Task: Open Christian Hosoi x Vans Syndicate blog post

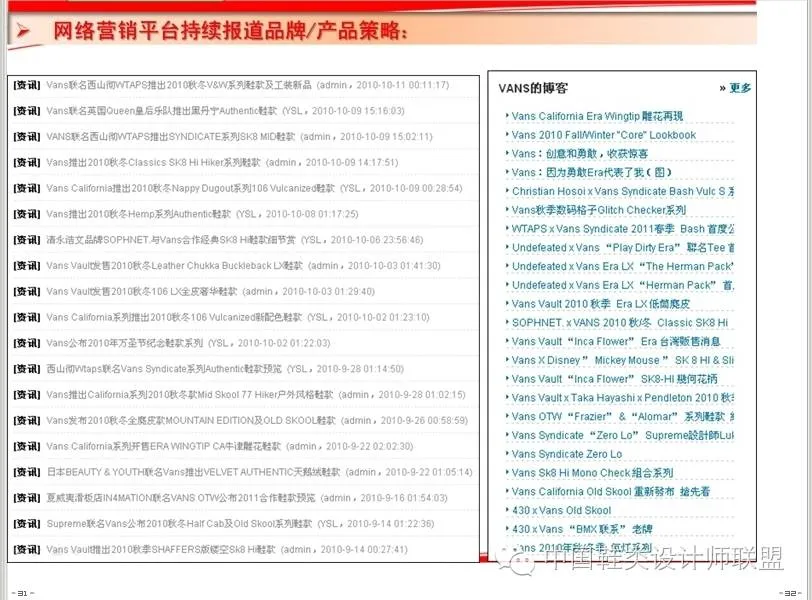Action: click(x=623, y=191)
